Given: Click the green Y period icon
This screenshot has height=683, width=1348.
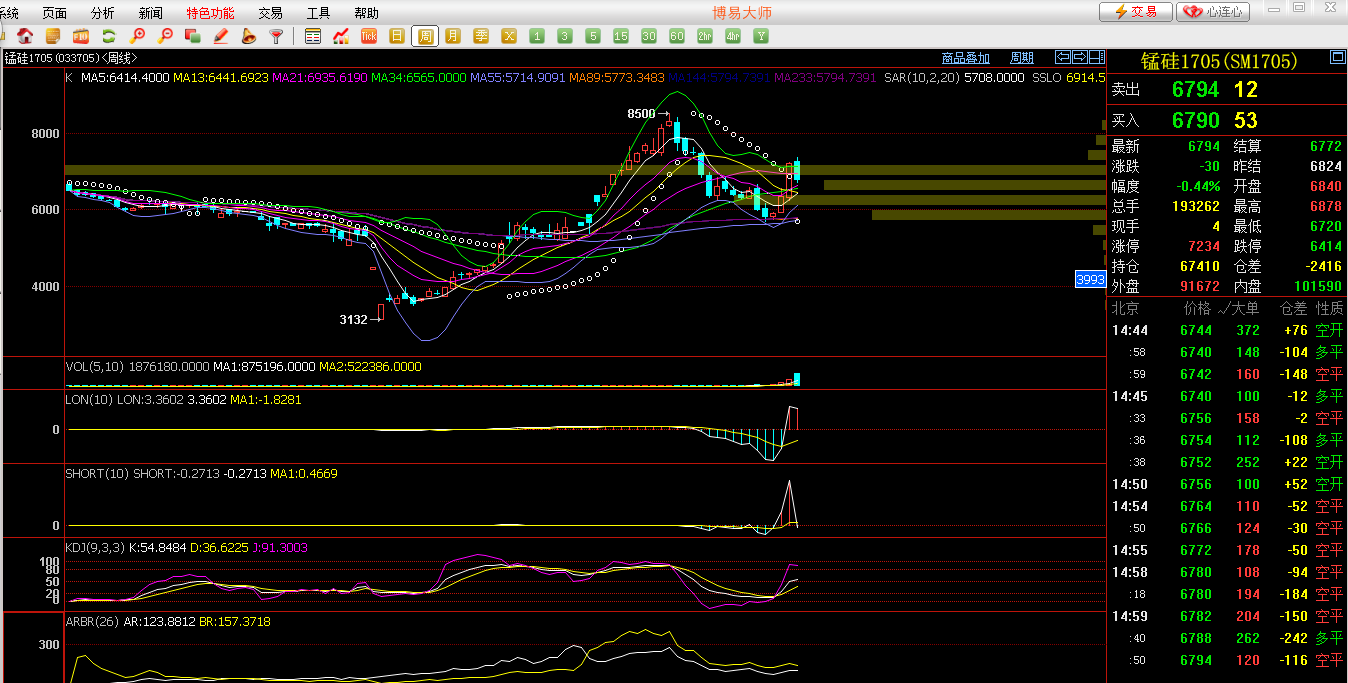Looking at the screenshot, I should (761, 36).
